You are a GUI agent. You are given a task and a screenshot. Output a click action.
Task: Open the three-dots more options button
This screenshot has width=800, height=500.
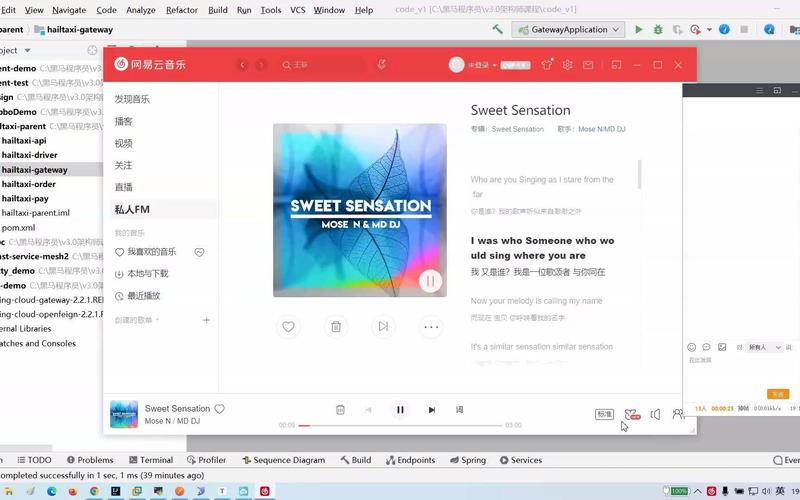coord(431,327)
